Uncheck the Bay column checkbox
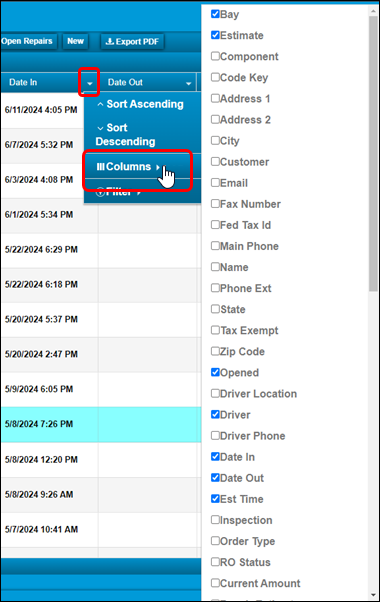The image size is (380, 602). tap(215, 14)
